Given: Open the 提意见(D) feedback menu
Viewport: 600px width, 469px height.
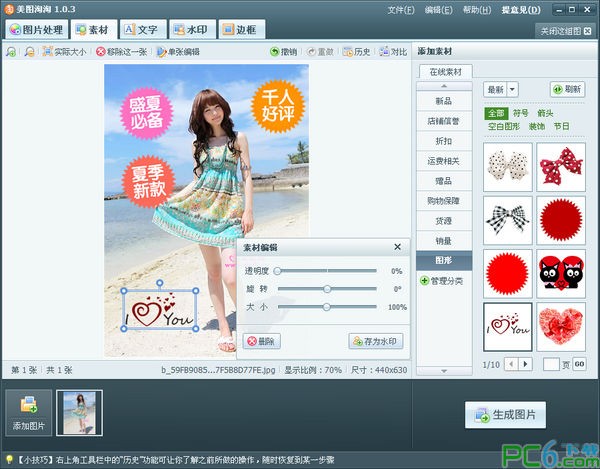Looking at the screenshot, I should click(x=521, y=10).
